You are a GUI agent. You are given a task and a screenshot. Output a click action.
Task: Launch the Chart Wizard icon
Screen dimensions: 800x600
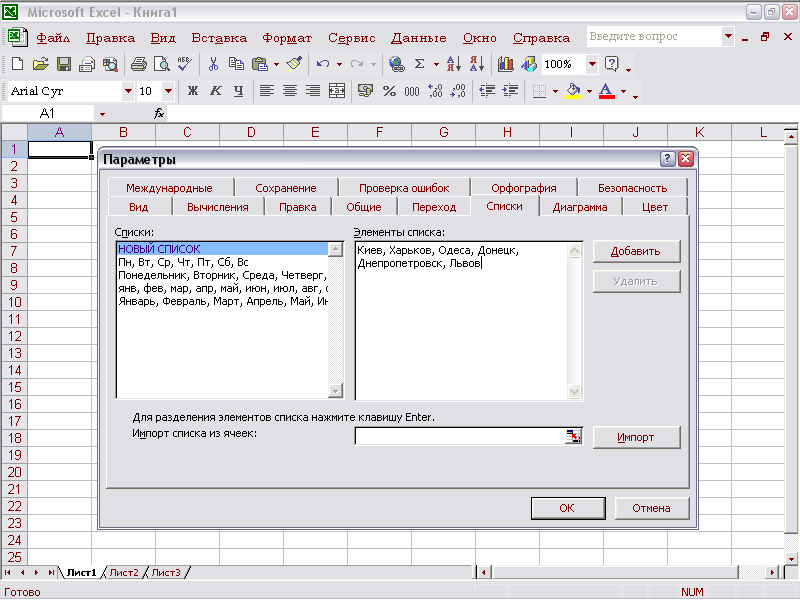(x=506, y=64)
